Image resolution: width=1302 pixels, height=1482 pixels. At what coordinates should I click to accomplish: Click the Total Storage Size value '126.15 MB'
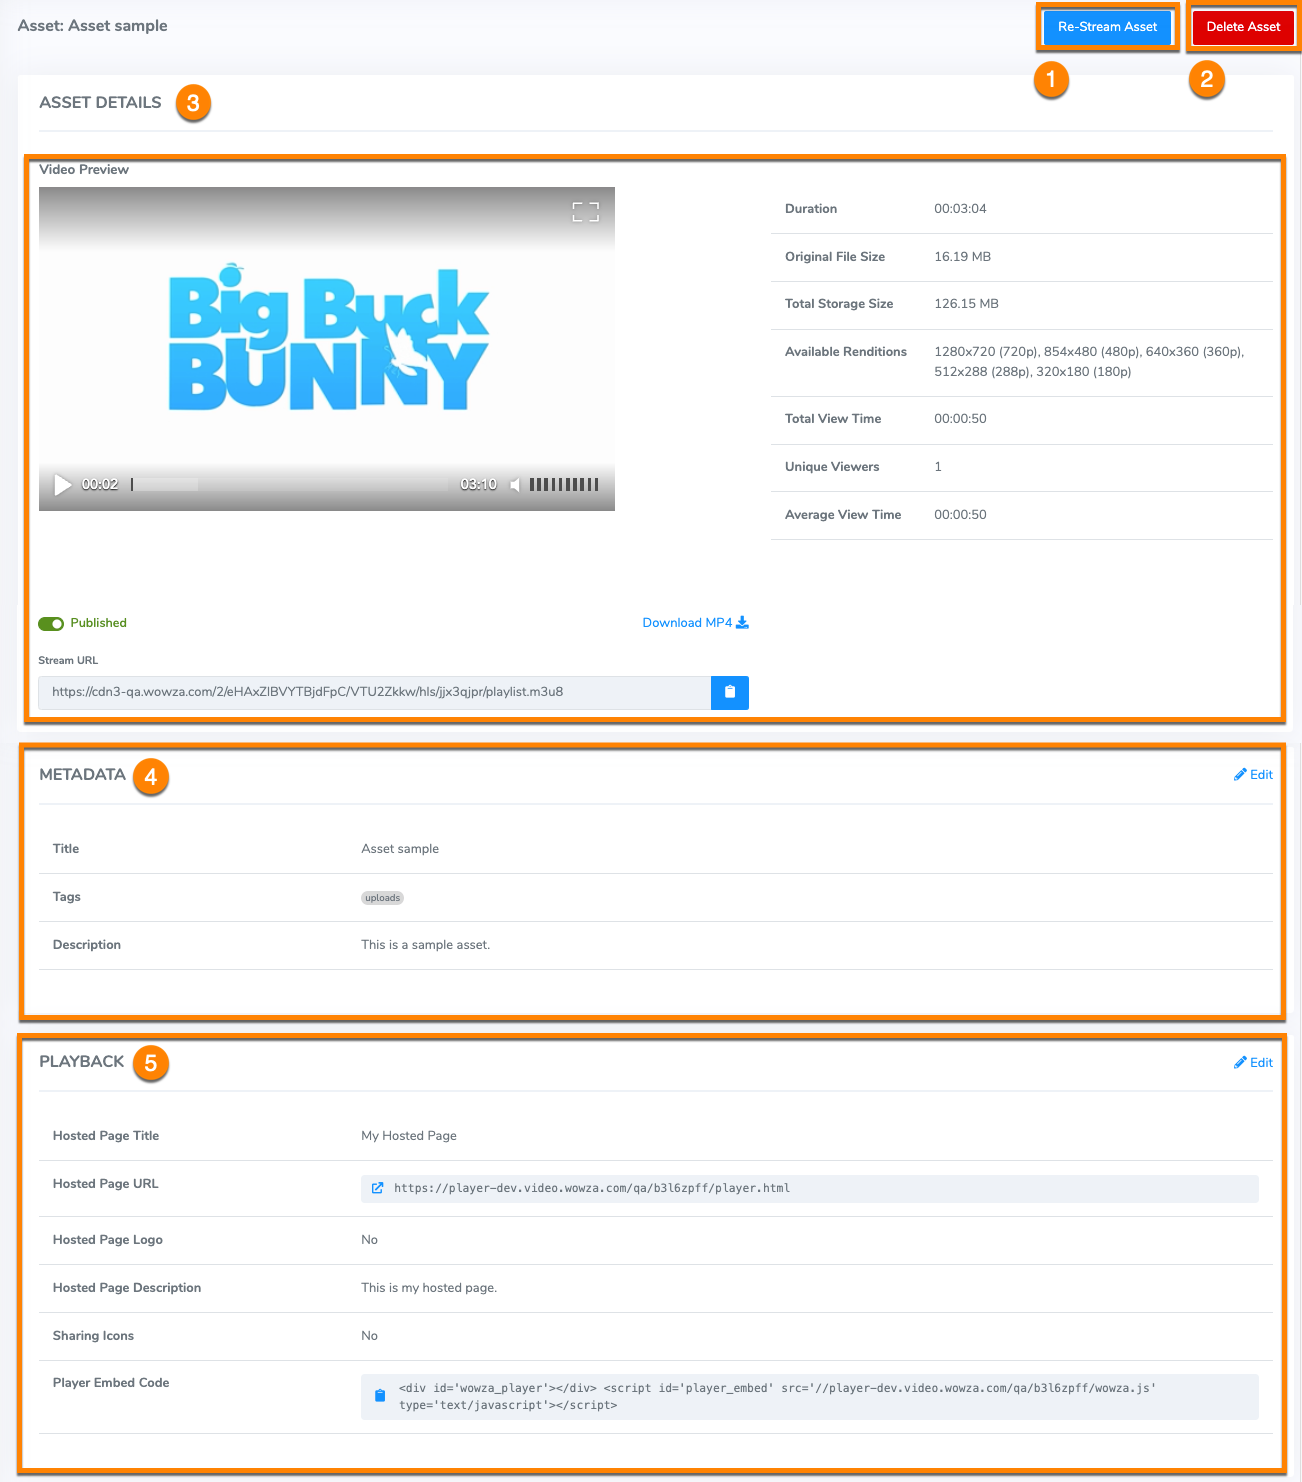(966, 304)
